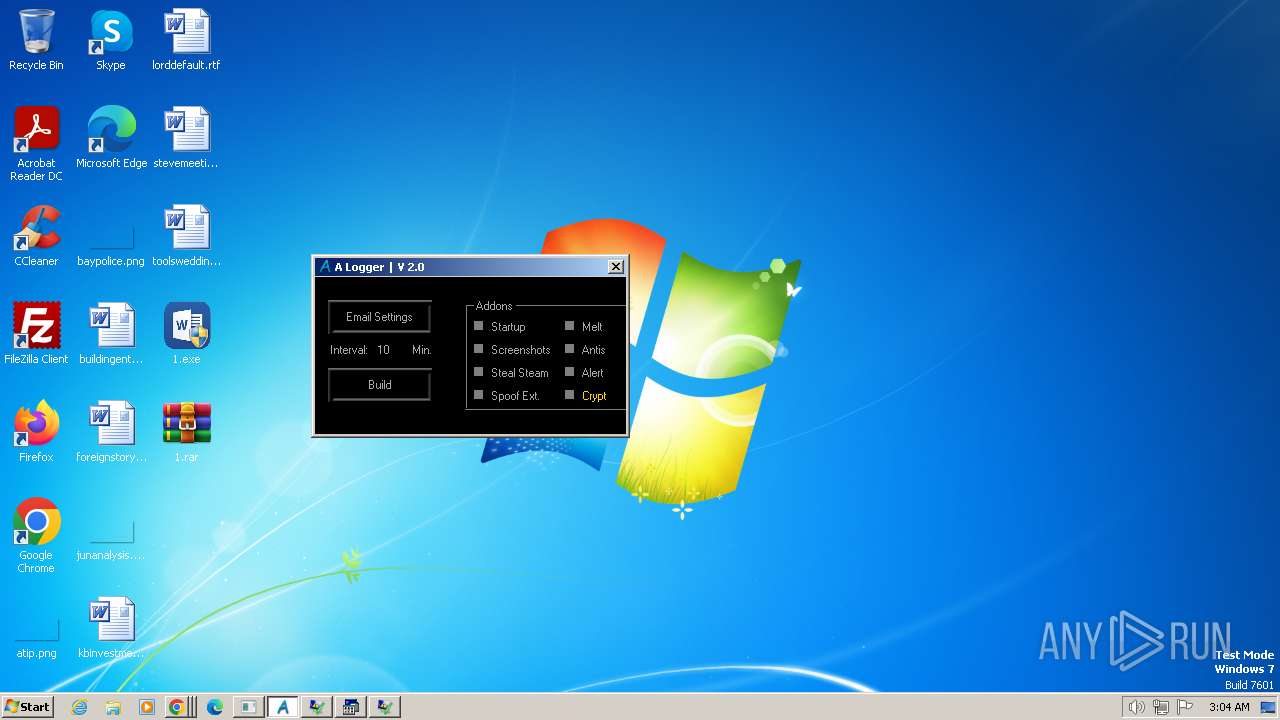Select the buildingent... Word document
1280x720 pixels.
111,335
